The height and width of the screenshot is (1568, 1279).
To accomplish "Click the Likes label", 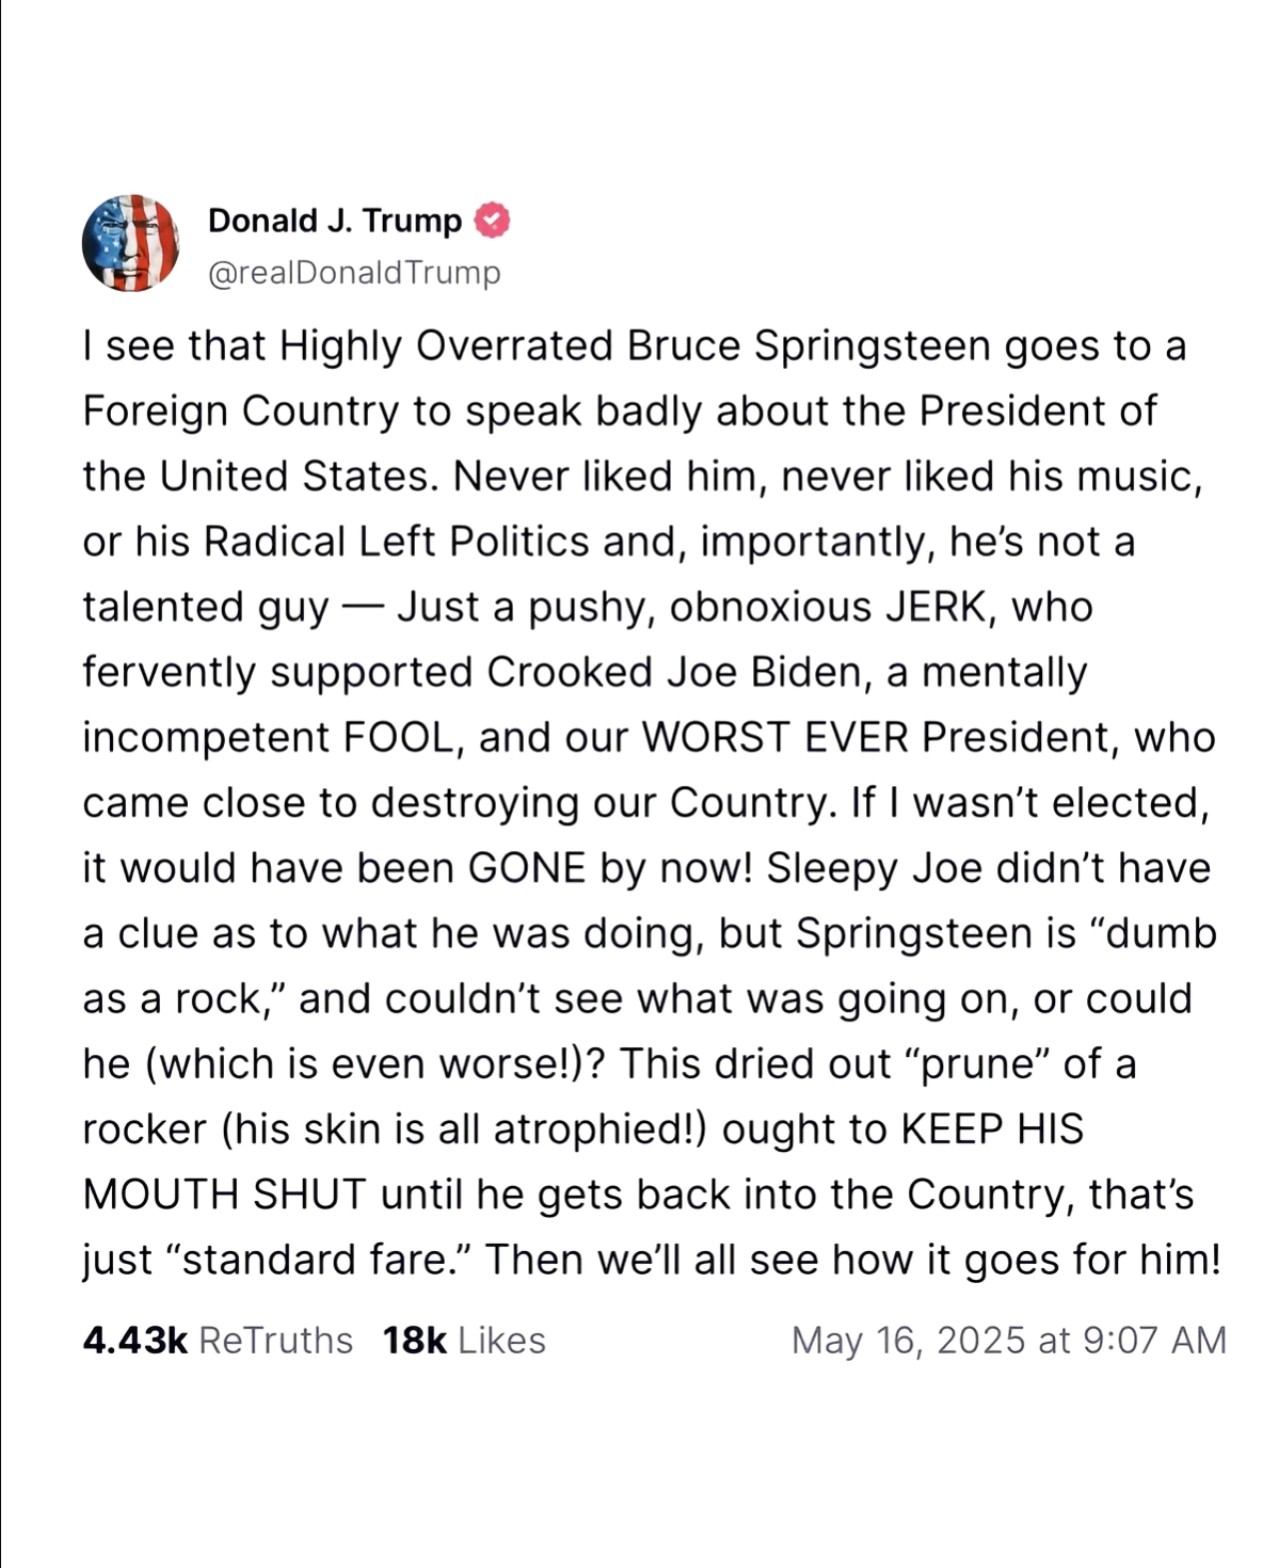I will coord(502,1340).
